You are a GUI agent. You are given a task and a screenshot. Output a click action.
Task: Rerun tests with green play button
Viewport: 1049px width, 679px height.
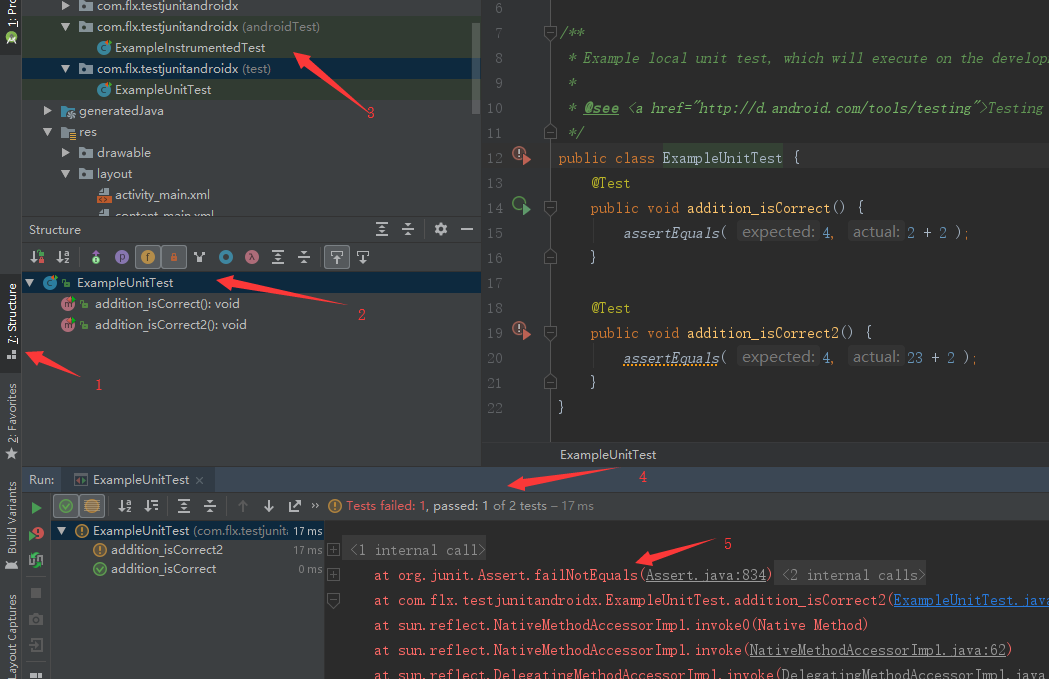pyautogui.click(x=36, y=508)
